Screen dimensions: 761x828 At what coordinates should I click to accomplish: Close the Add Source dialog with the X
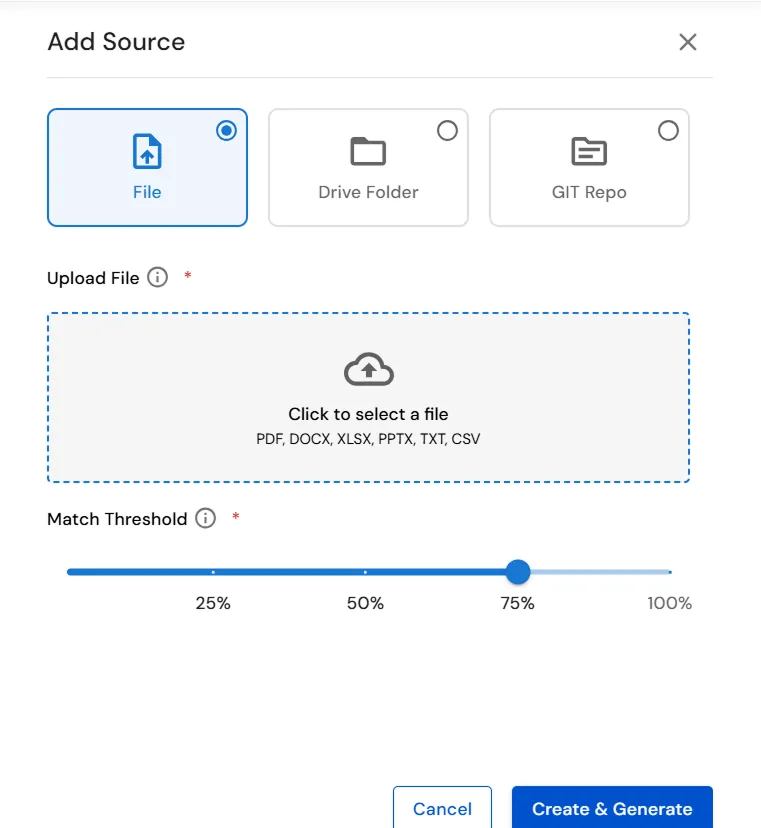click(688, 42)
